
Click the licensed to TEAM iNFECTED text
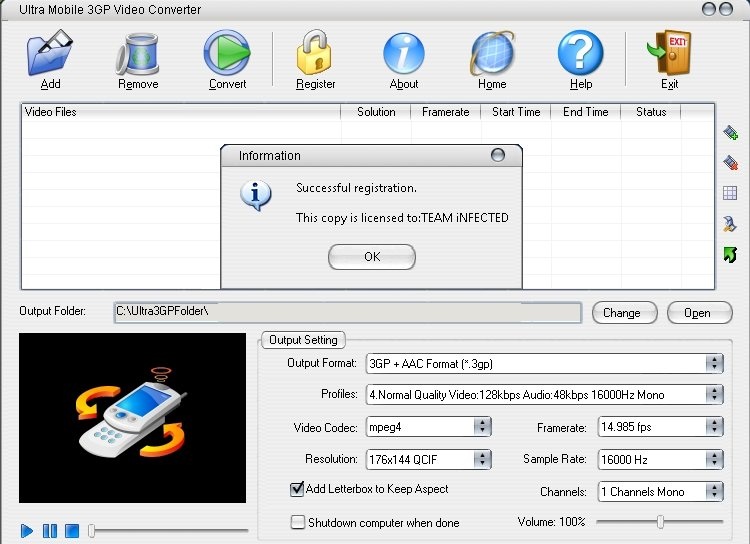coord(402,218)
